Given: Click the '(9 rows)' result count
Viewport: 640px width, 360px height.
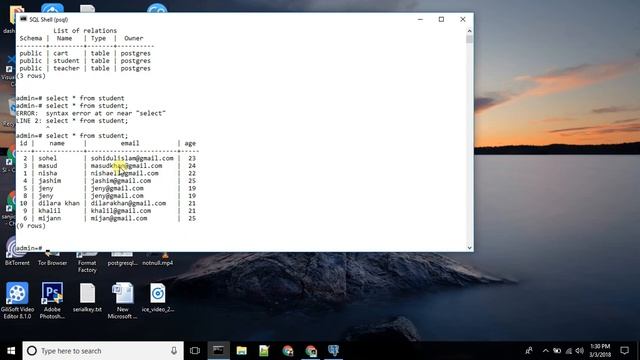Looking at the screenshot, I should click(x=31, y=226).
